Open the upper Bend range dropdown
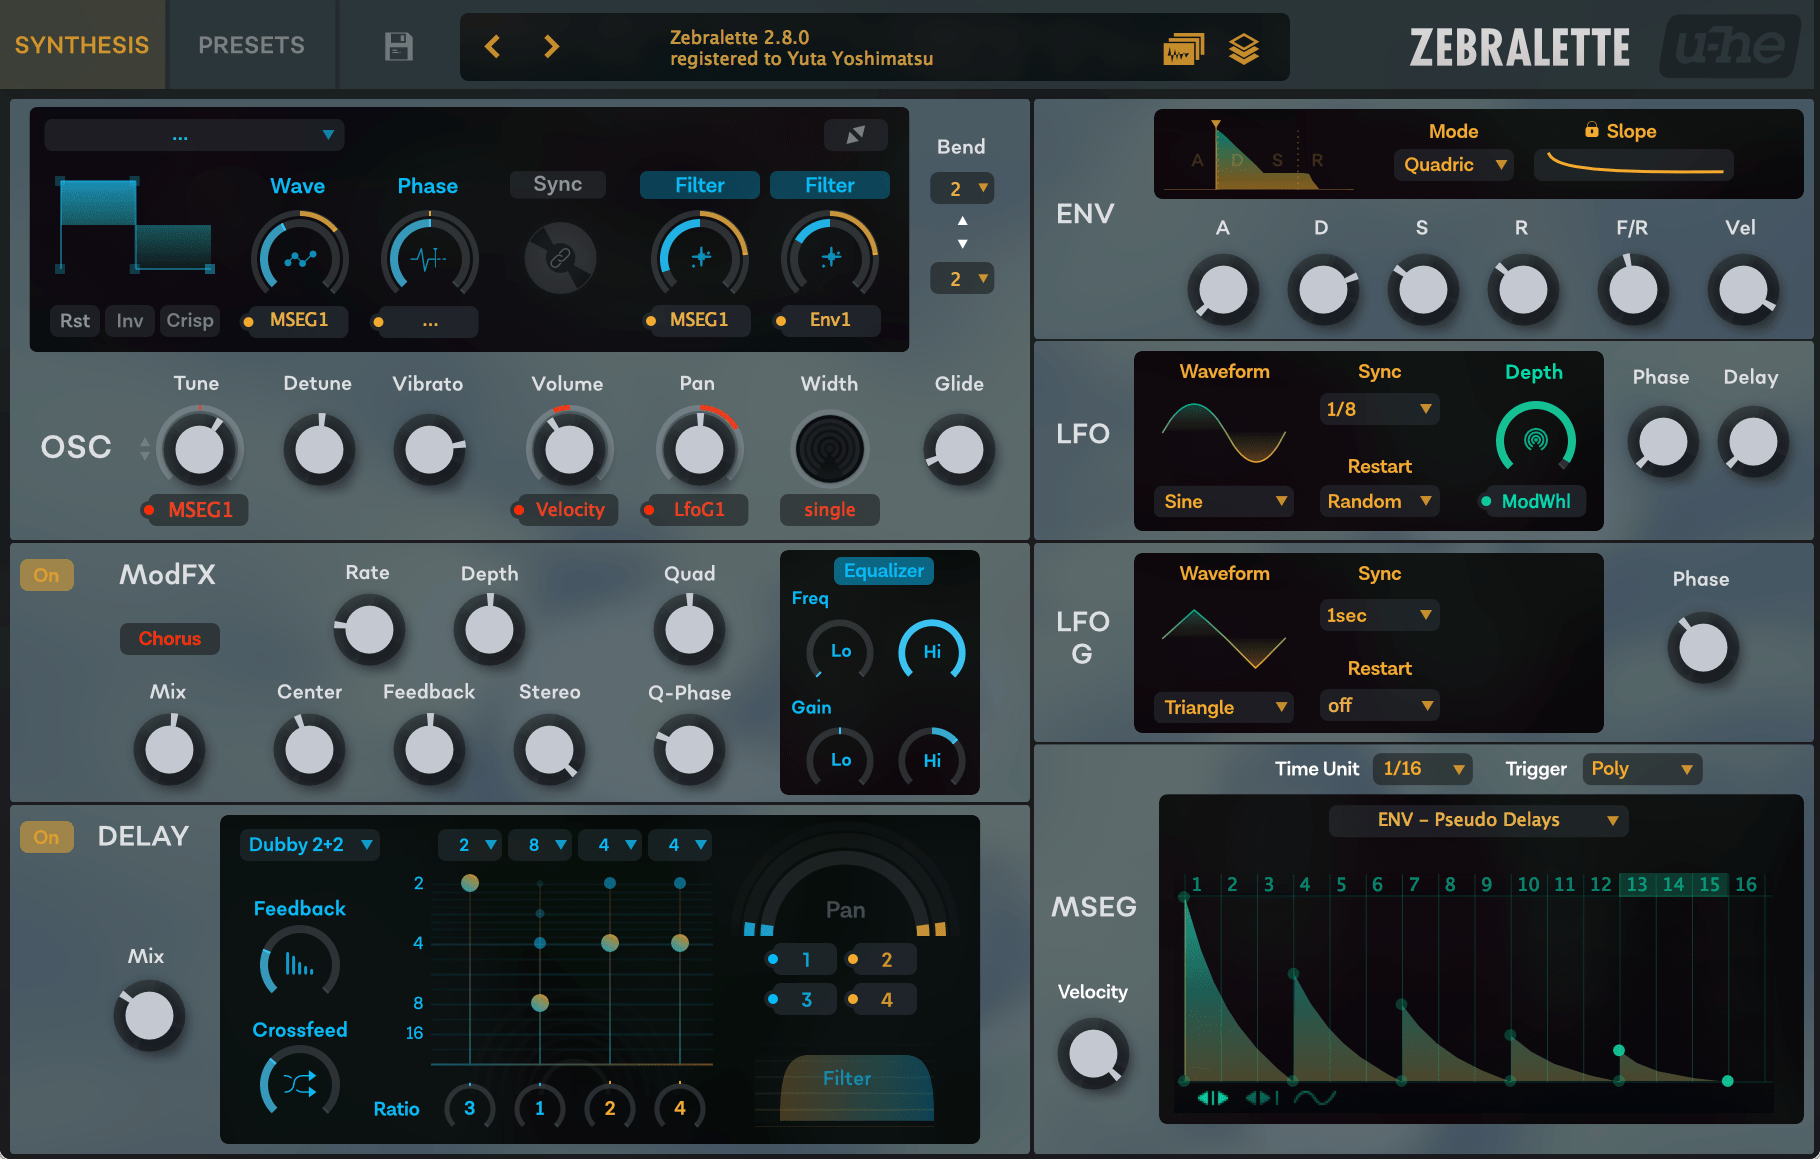Image resolution: width=1820 pixels, height=1159 pixels. pyautogui.click(x=963, y=188)
